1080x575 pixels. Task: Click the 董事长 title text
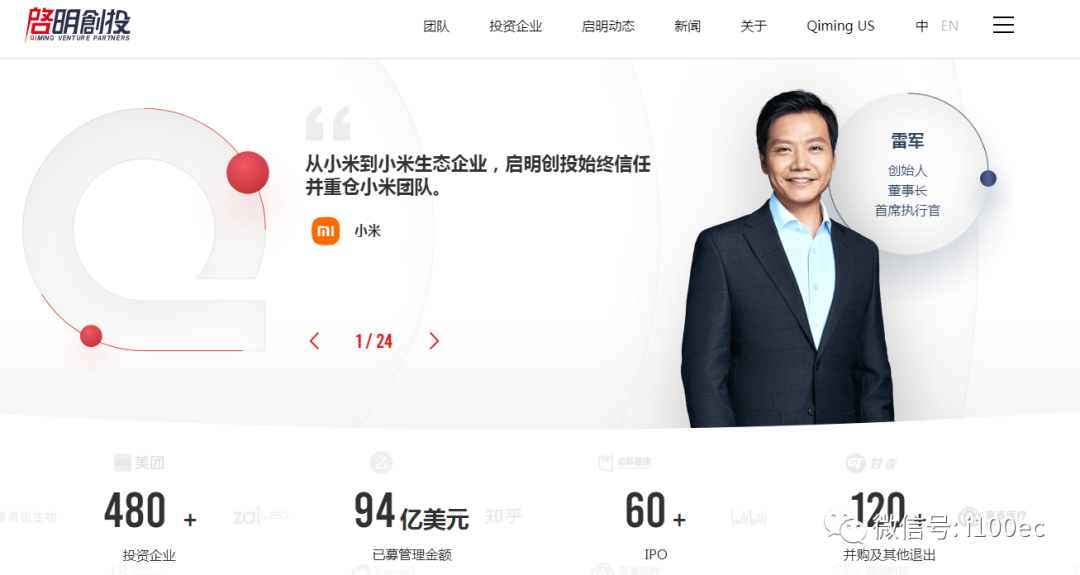point(907,190)
